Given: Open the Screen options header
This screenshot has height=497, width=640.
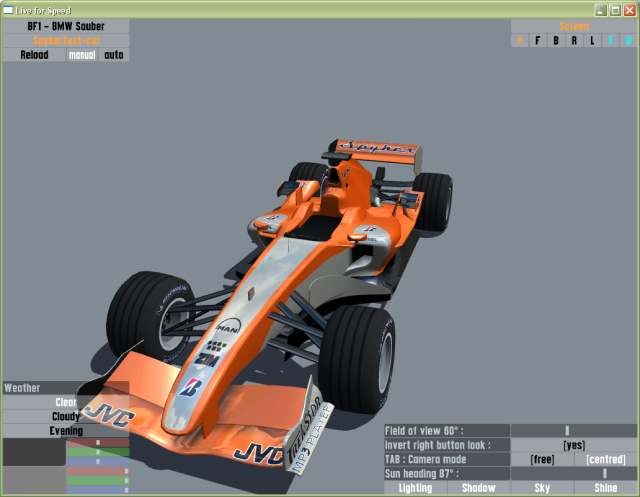Looking at the screenshot, I should click(573, 26).
